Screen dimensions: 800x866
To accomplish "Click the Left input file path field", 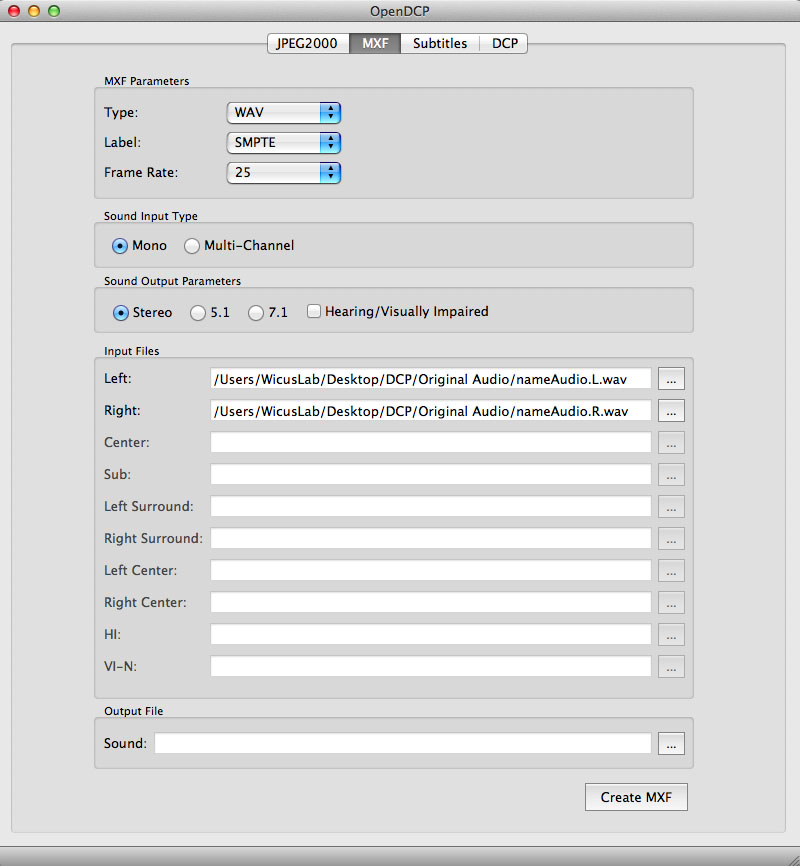I will click(x=430, y=379).
